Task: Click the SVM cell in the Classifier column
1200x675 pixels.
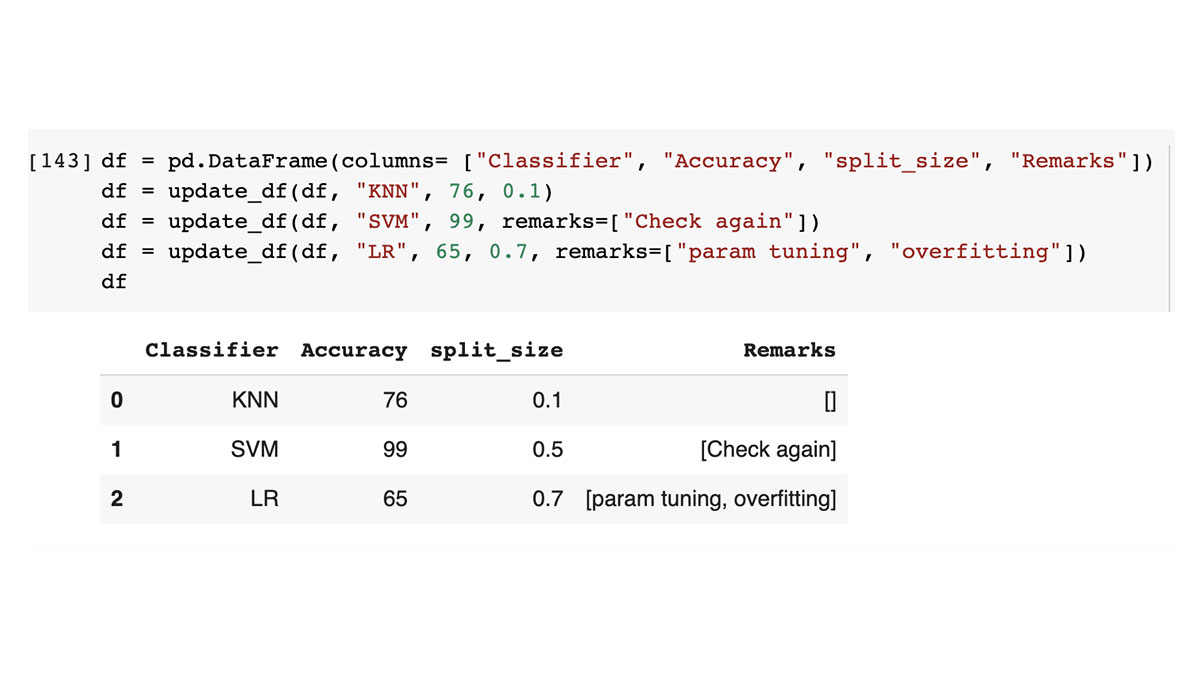Action: (x=254, y=450)
